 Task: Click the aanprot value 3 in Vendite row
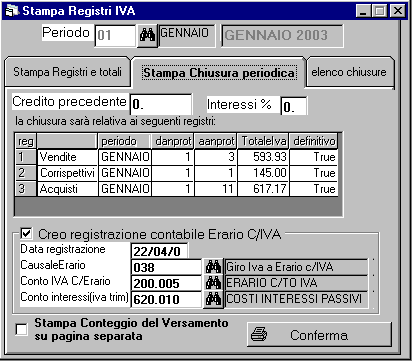tap(215, 157)
